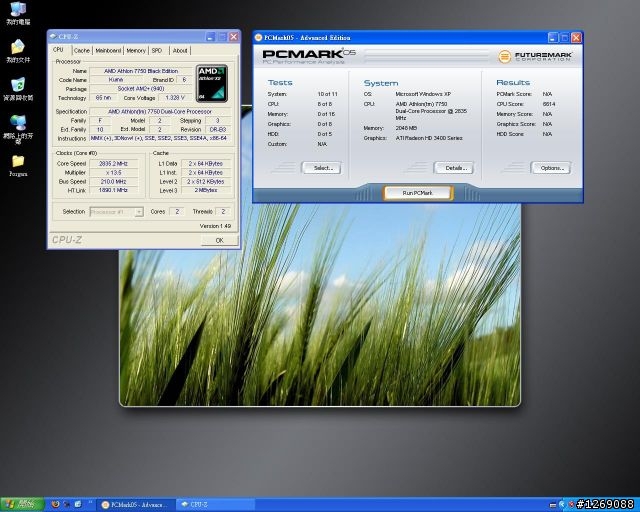This screenshot has width=640, height=512.
Task: Click the Microsoft Windows XP OS text
Action: 423,94
